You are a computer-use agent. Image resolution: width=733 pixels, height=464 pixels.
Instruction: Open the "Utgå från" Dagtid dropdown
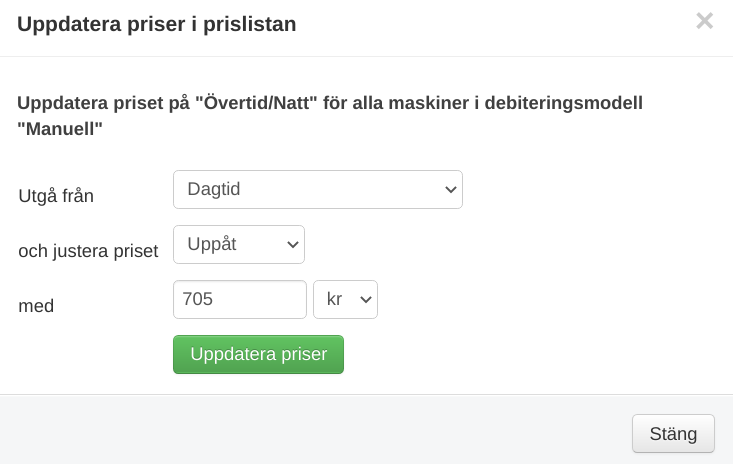[x=317, y=189]
